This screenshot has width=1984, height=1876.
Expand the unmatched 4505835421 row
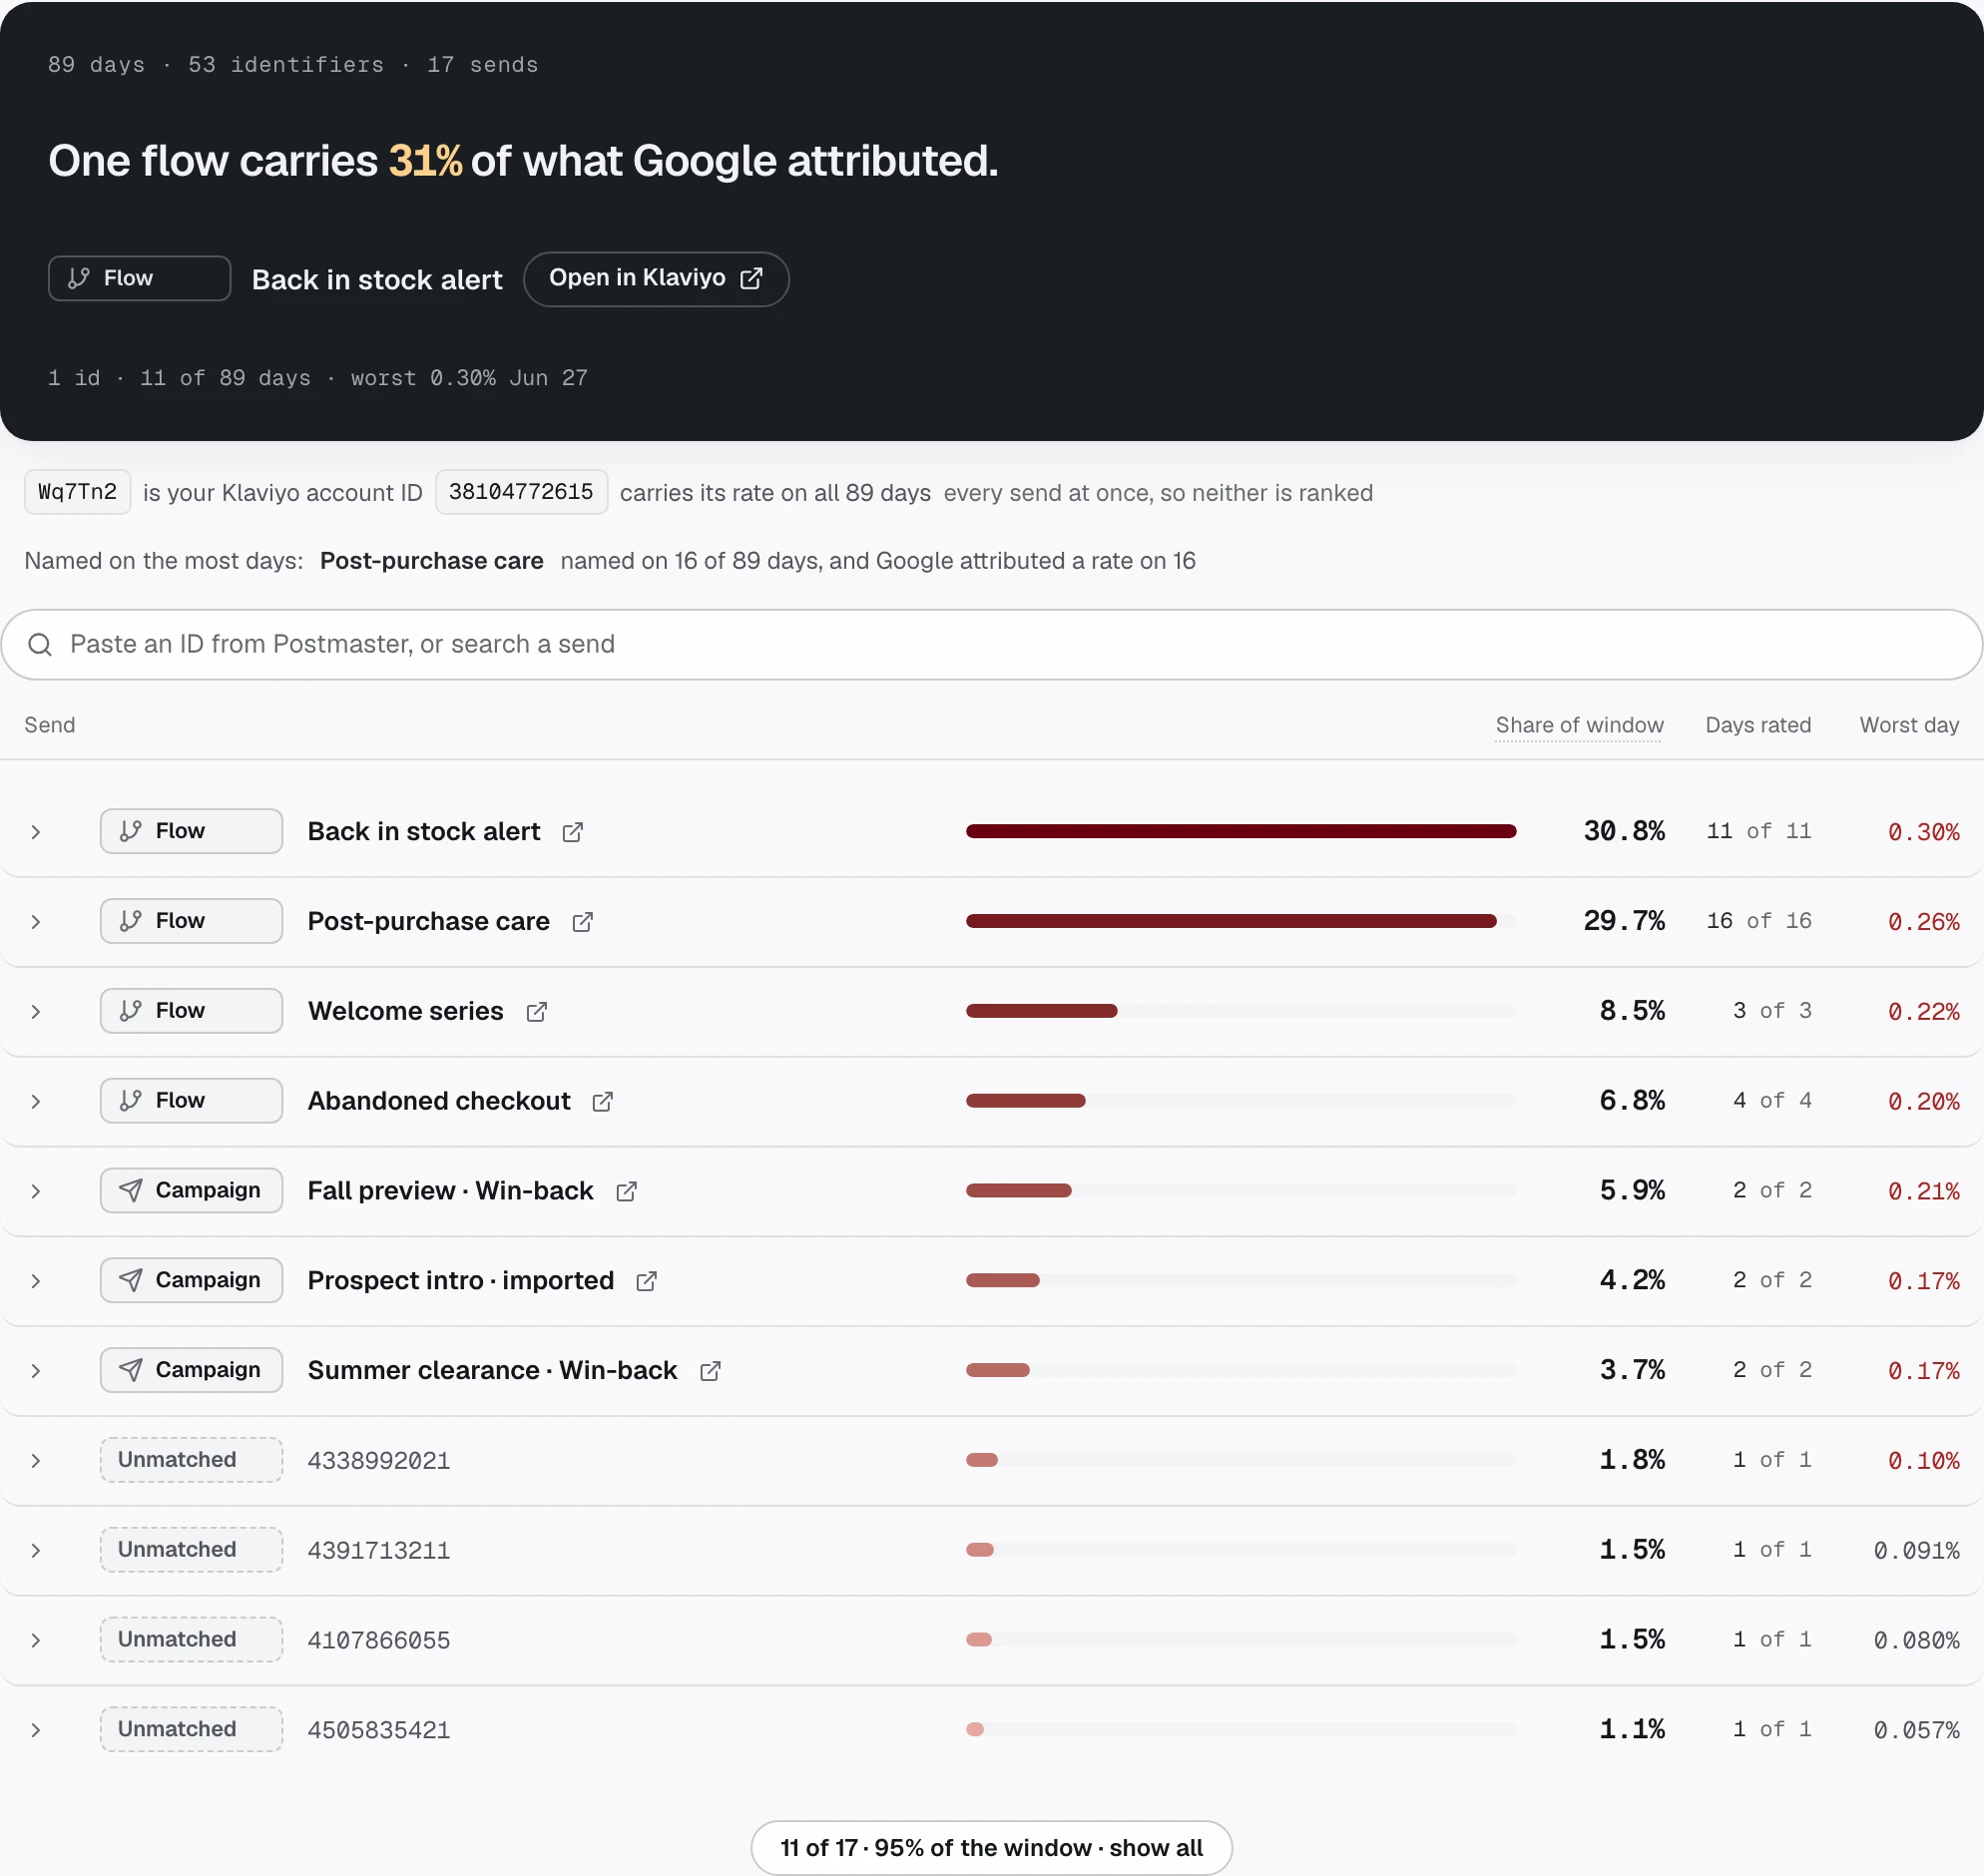(36, 1730)
